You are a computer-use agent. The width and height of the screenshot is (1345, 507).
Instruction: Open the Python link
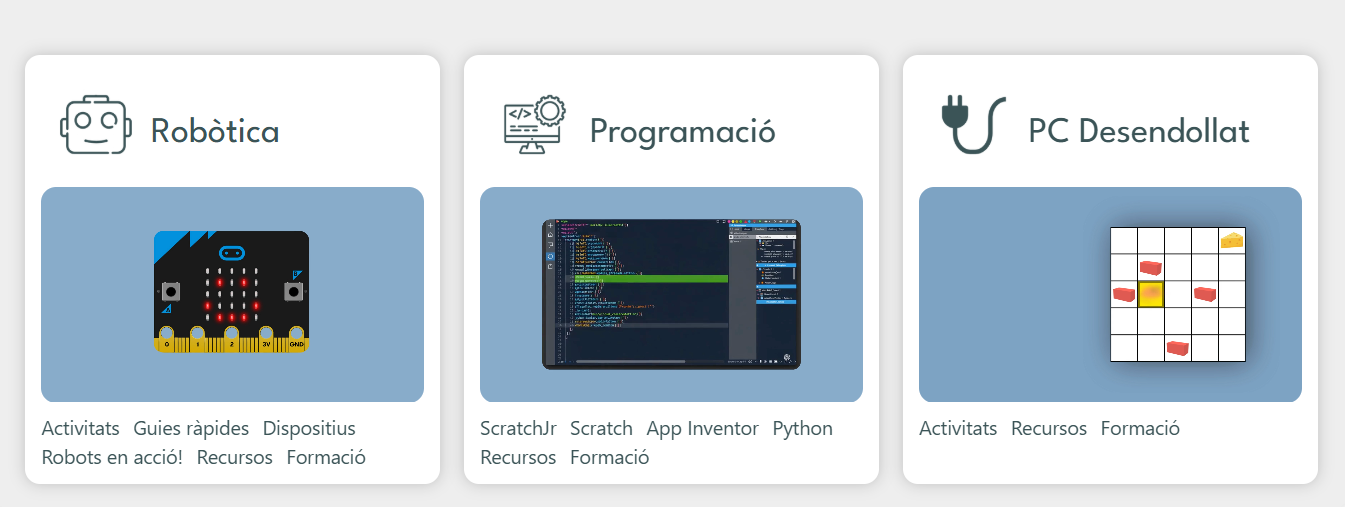(802, 428)
